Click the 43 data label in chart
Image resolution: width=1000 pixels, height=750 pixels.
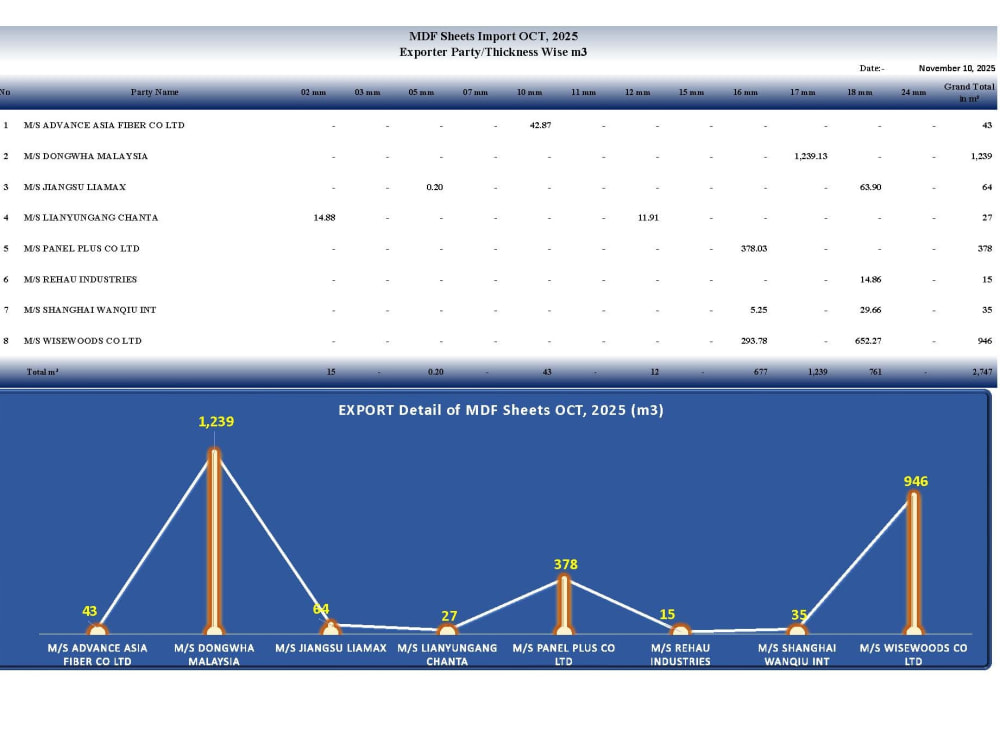click(90, 611)
